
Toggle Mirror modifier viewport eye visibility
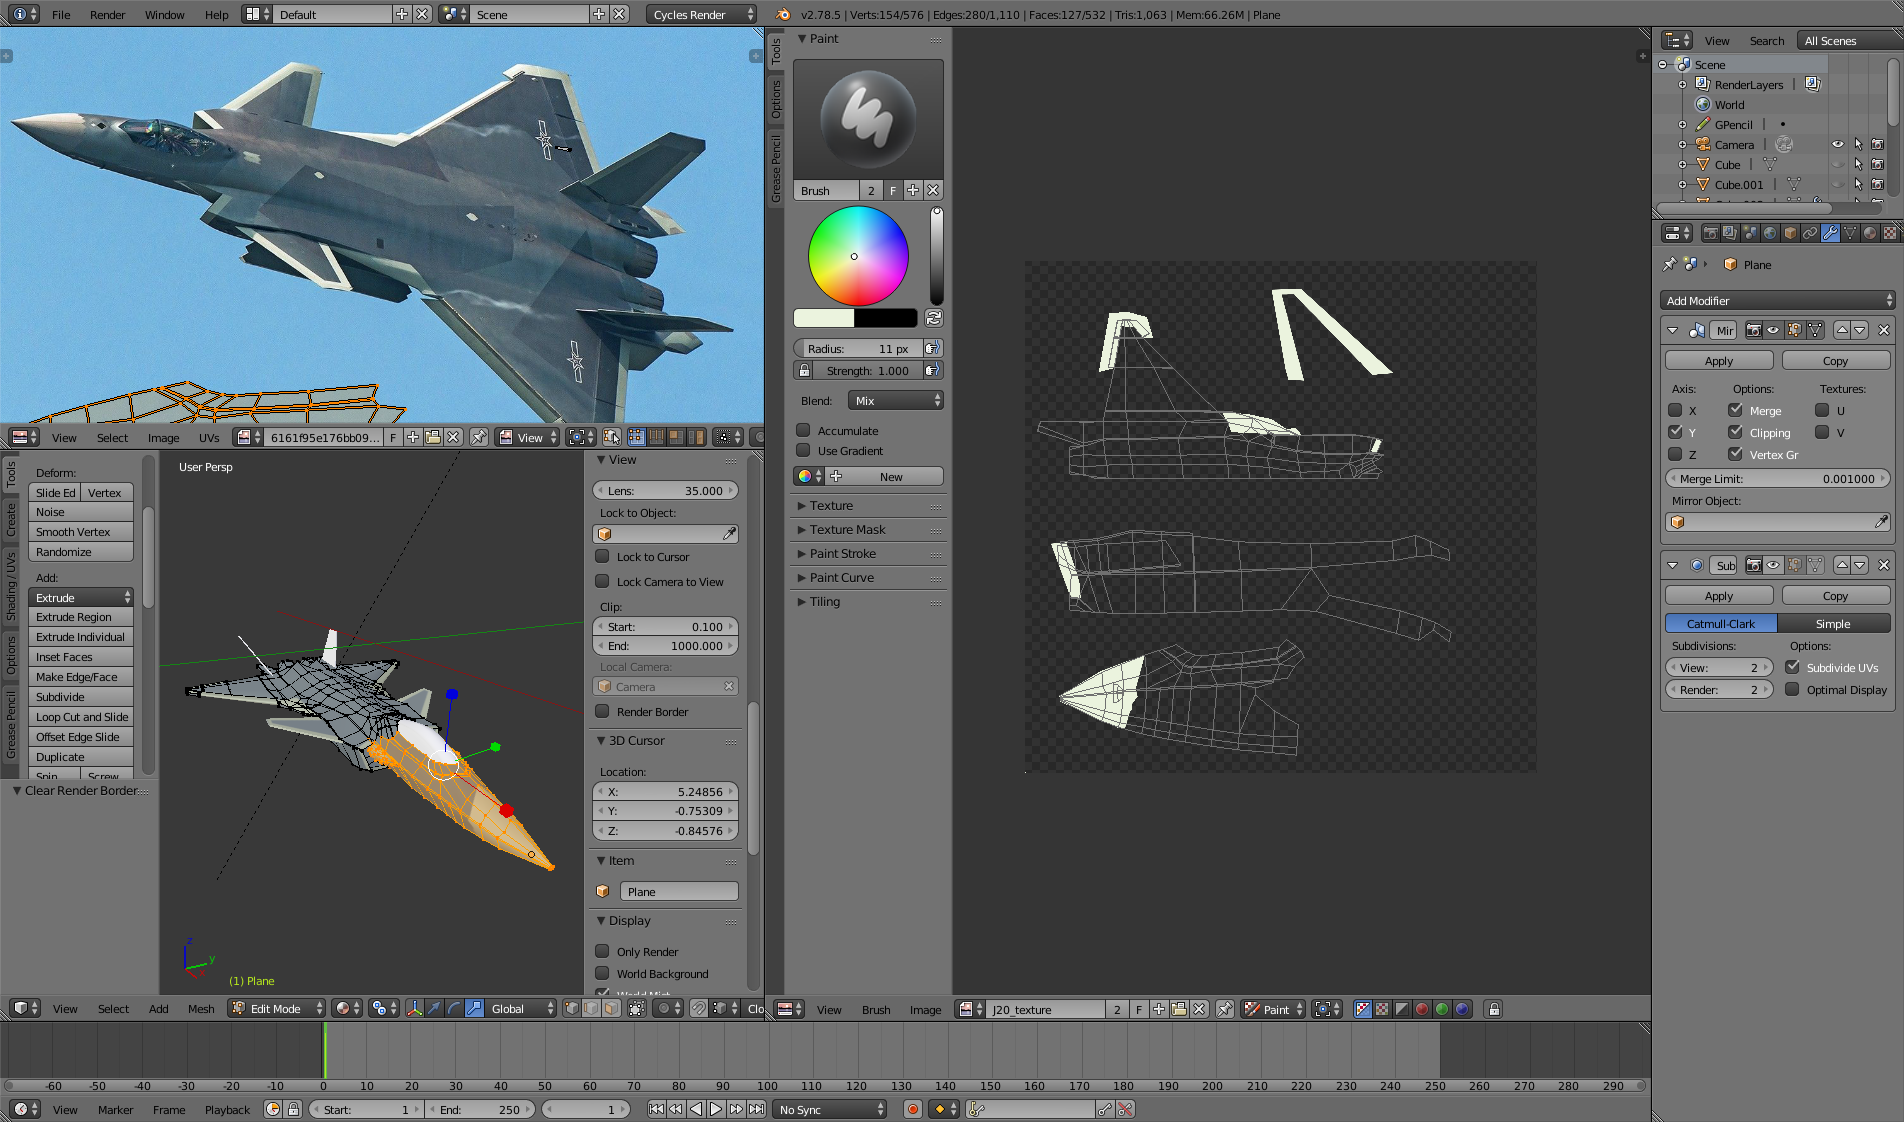pyautogui.click(x=1774, y=330)
